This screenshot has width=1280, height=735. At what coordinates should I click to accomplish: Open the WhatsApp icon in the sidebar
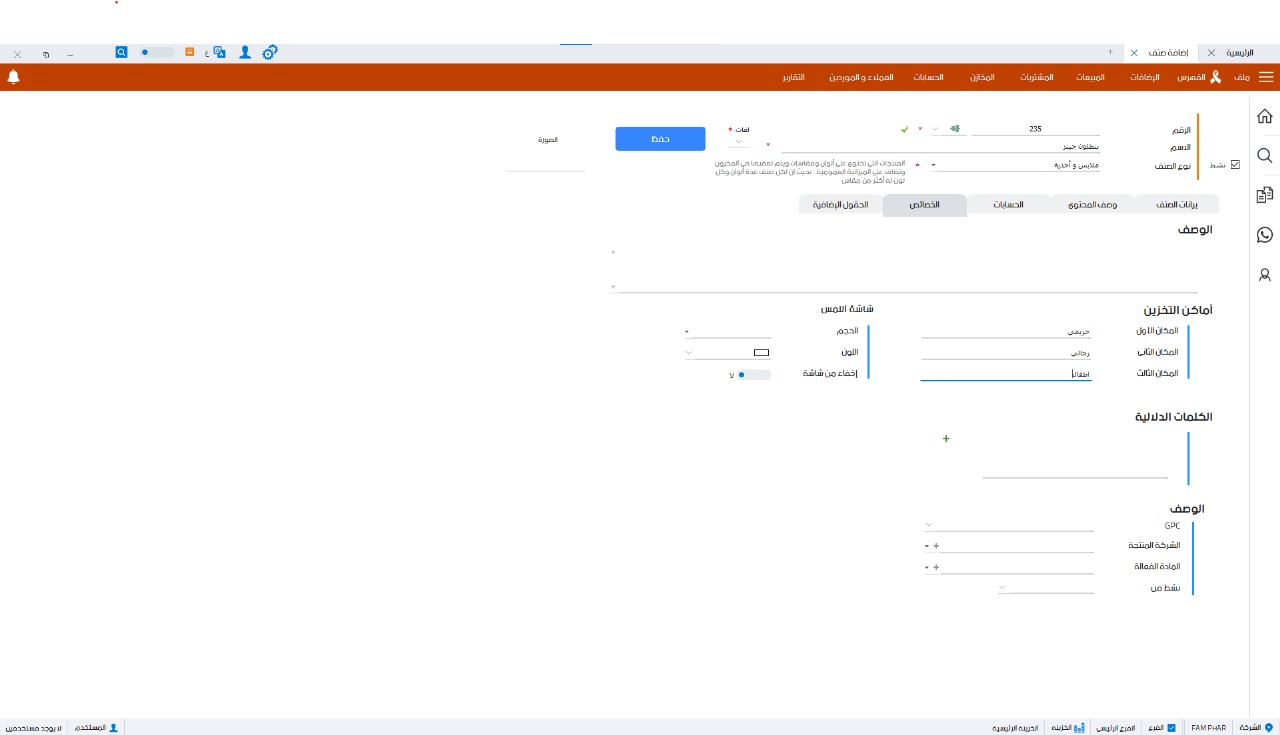point(1264,235)
